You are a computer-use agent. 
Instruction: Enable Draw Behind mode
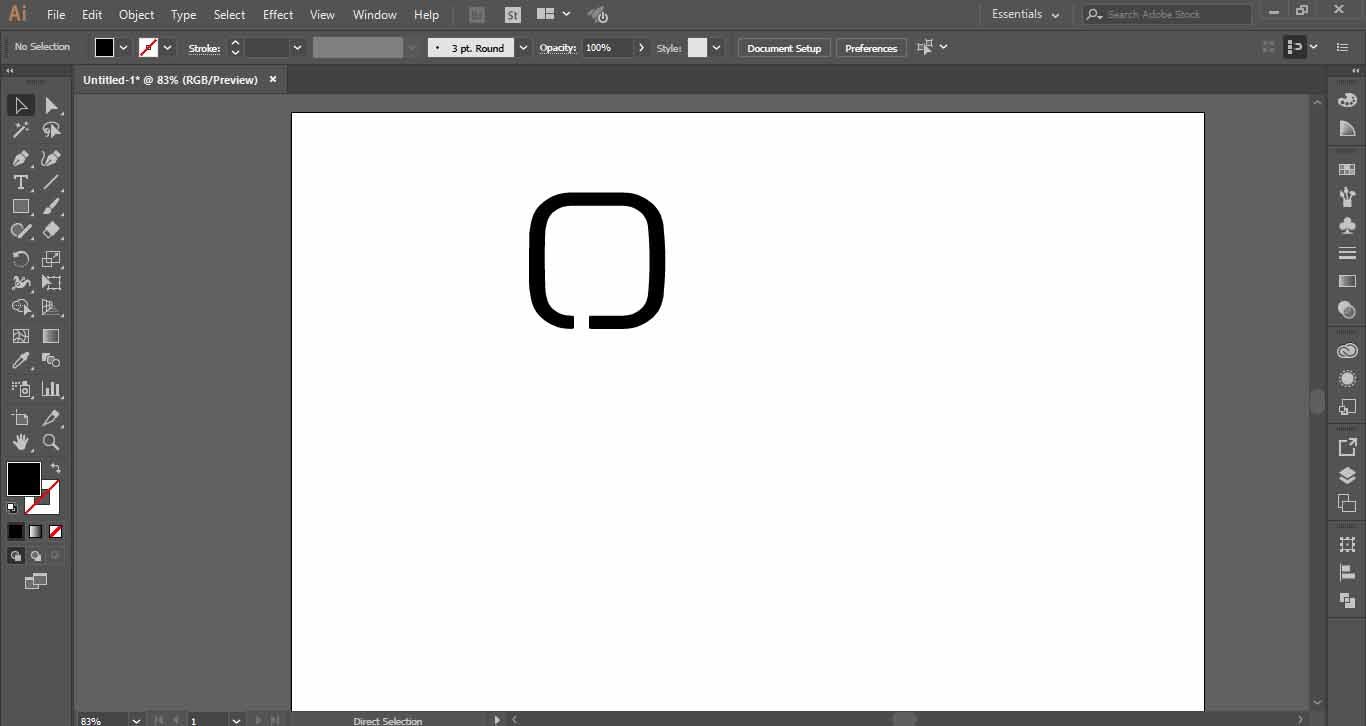pyautogui.click(x=35, y=556)
